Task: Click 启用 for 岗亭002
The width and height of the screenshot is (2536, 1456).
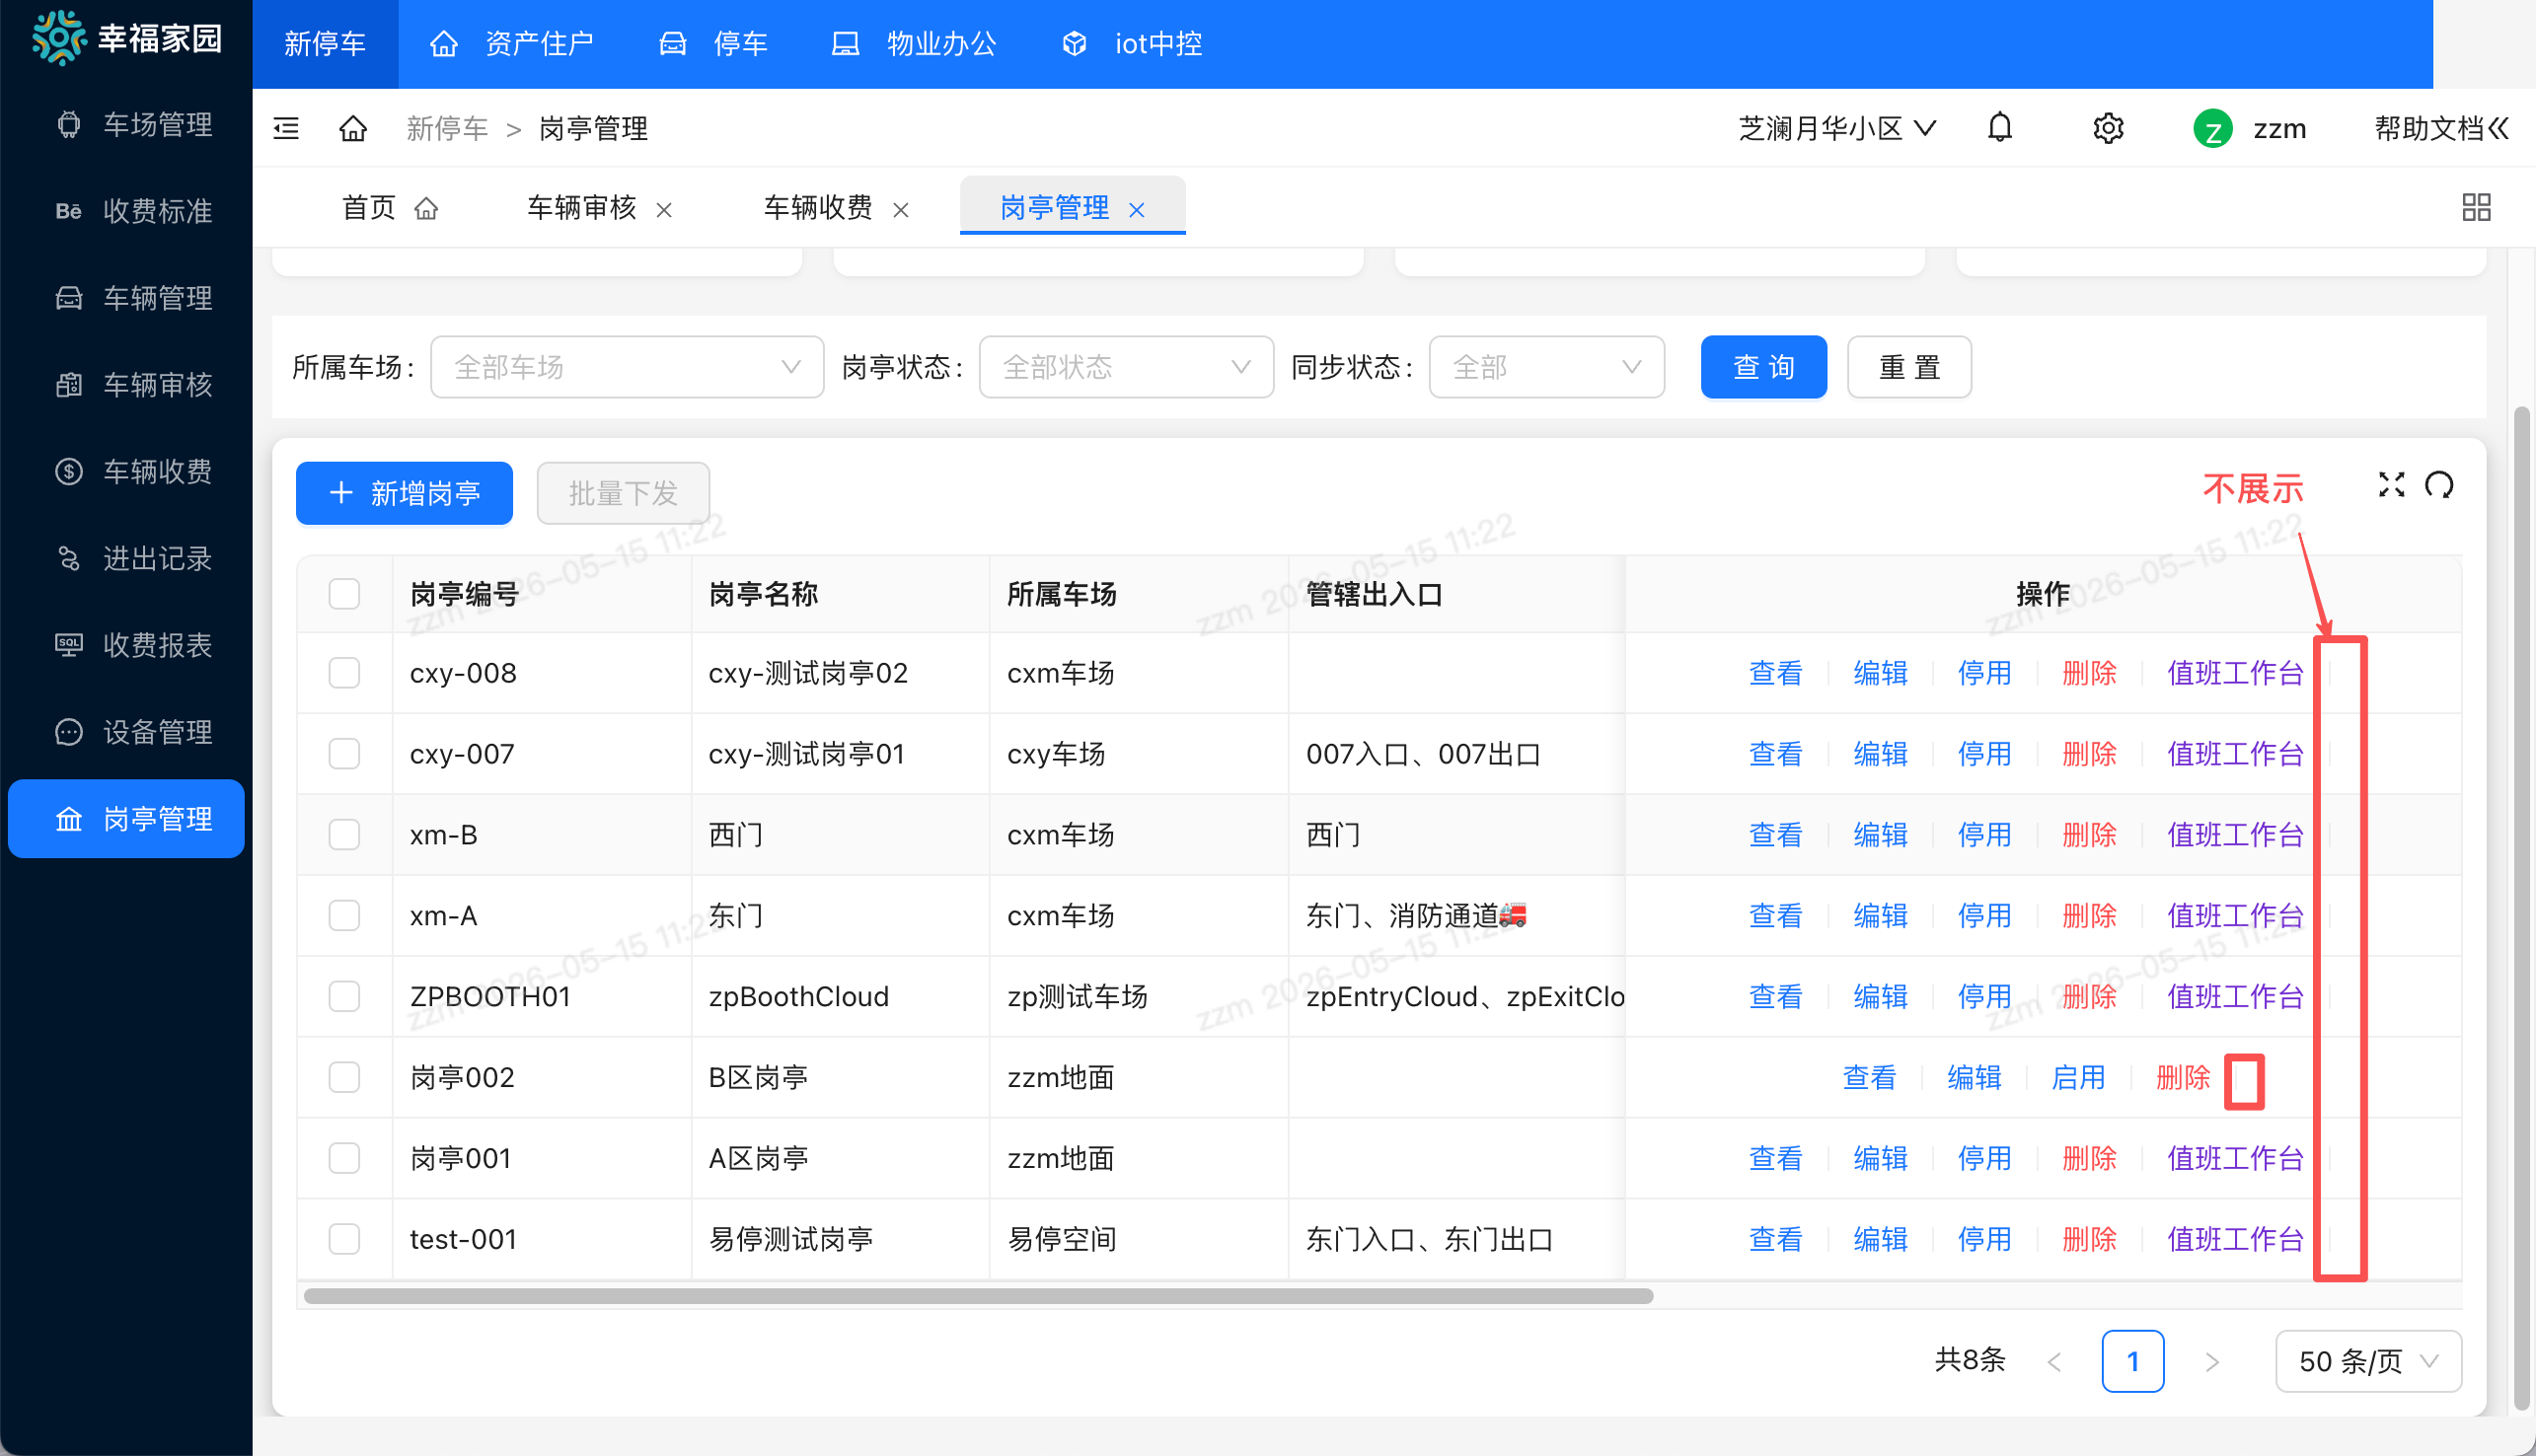Action: tap(2078, 1078)
